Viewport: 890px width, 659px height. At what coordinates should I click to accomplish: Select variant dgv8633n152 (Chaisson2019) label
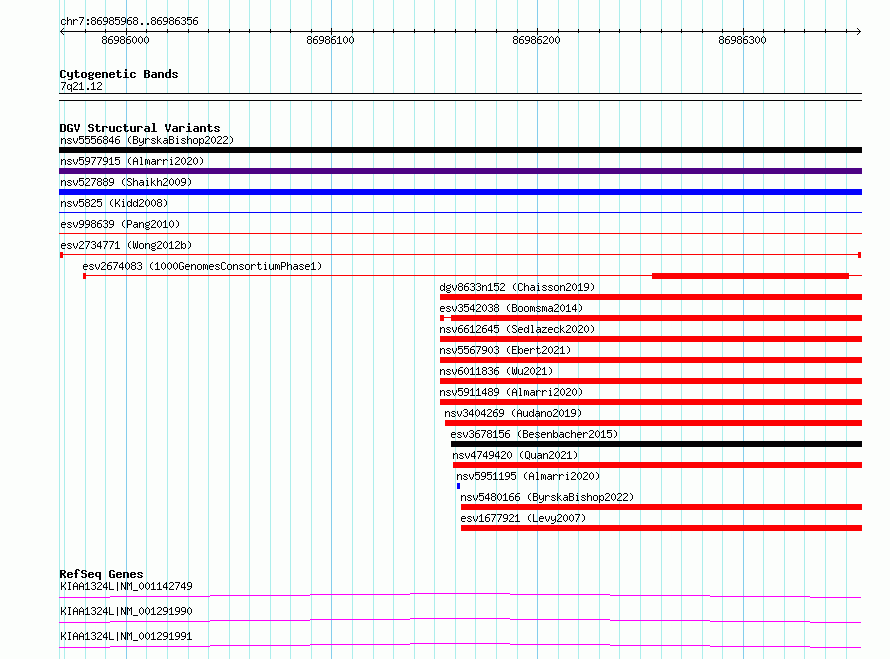[x=517, y=287]
